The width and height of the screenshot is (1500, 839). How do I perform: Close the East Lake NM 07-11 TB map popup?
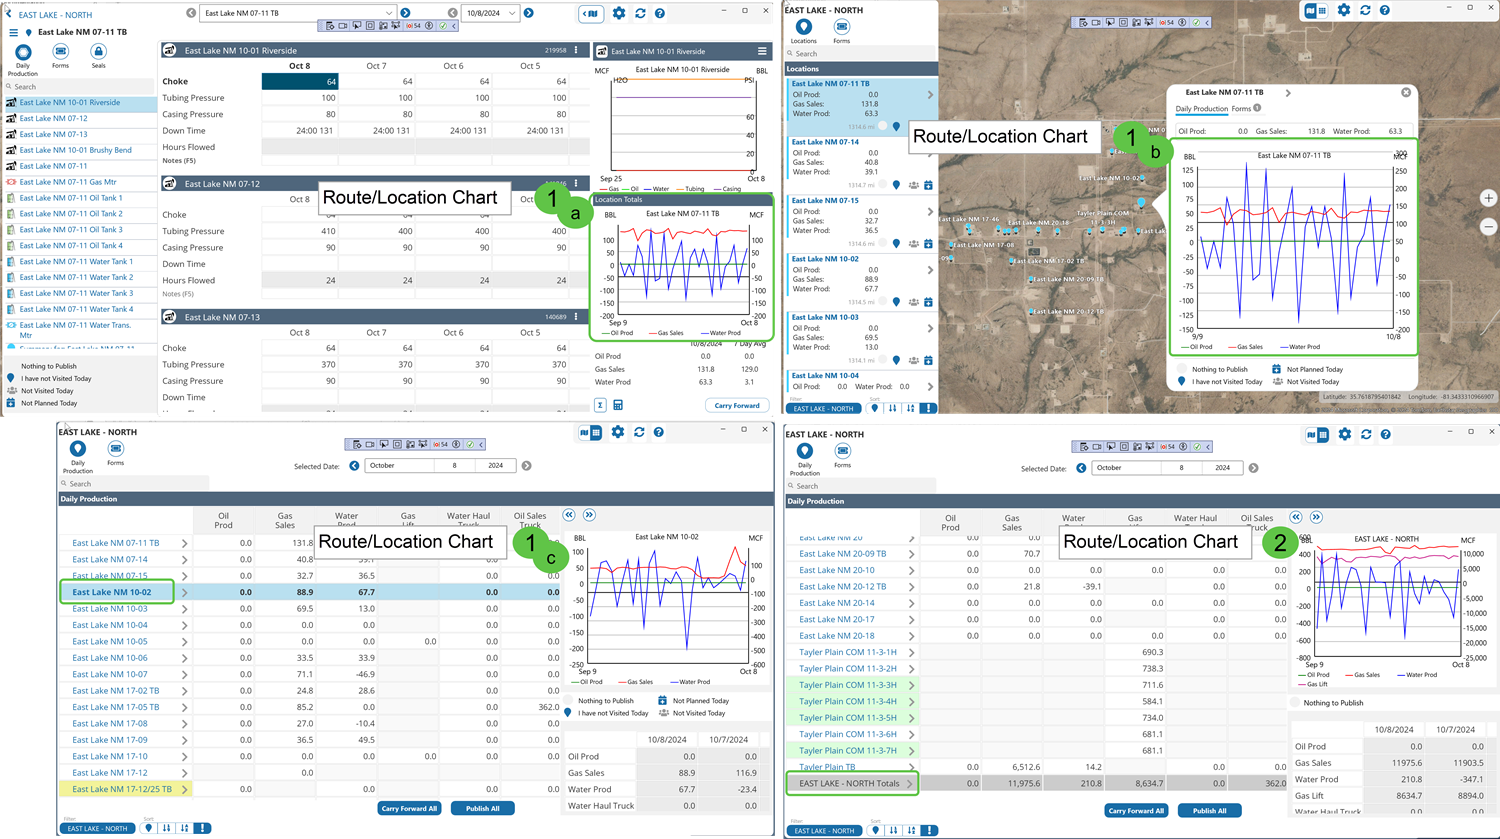tap(1406, 92)
